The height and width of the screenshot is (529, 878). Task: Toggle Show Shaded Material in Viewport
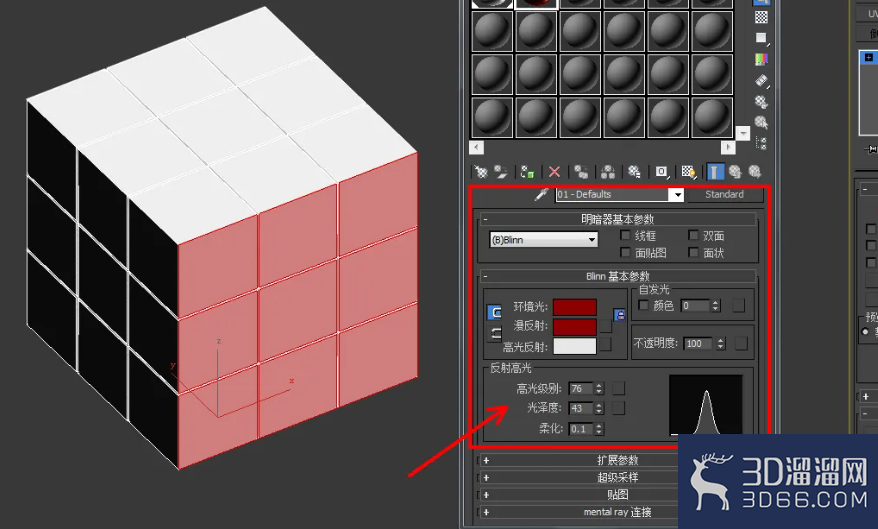point(688,172)
